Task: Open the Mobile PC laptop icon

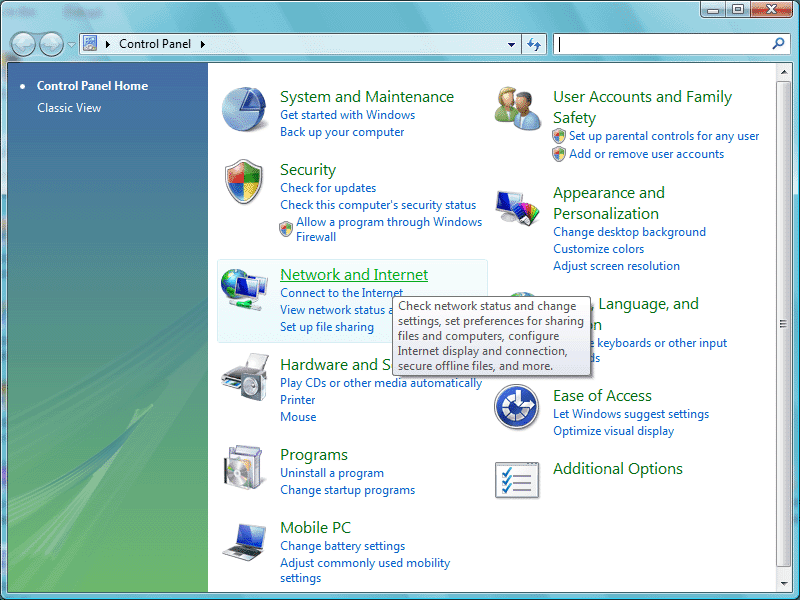Action: [245, 542]
